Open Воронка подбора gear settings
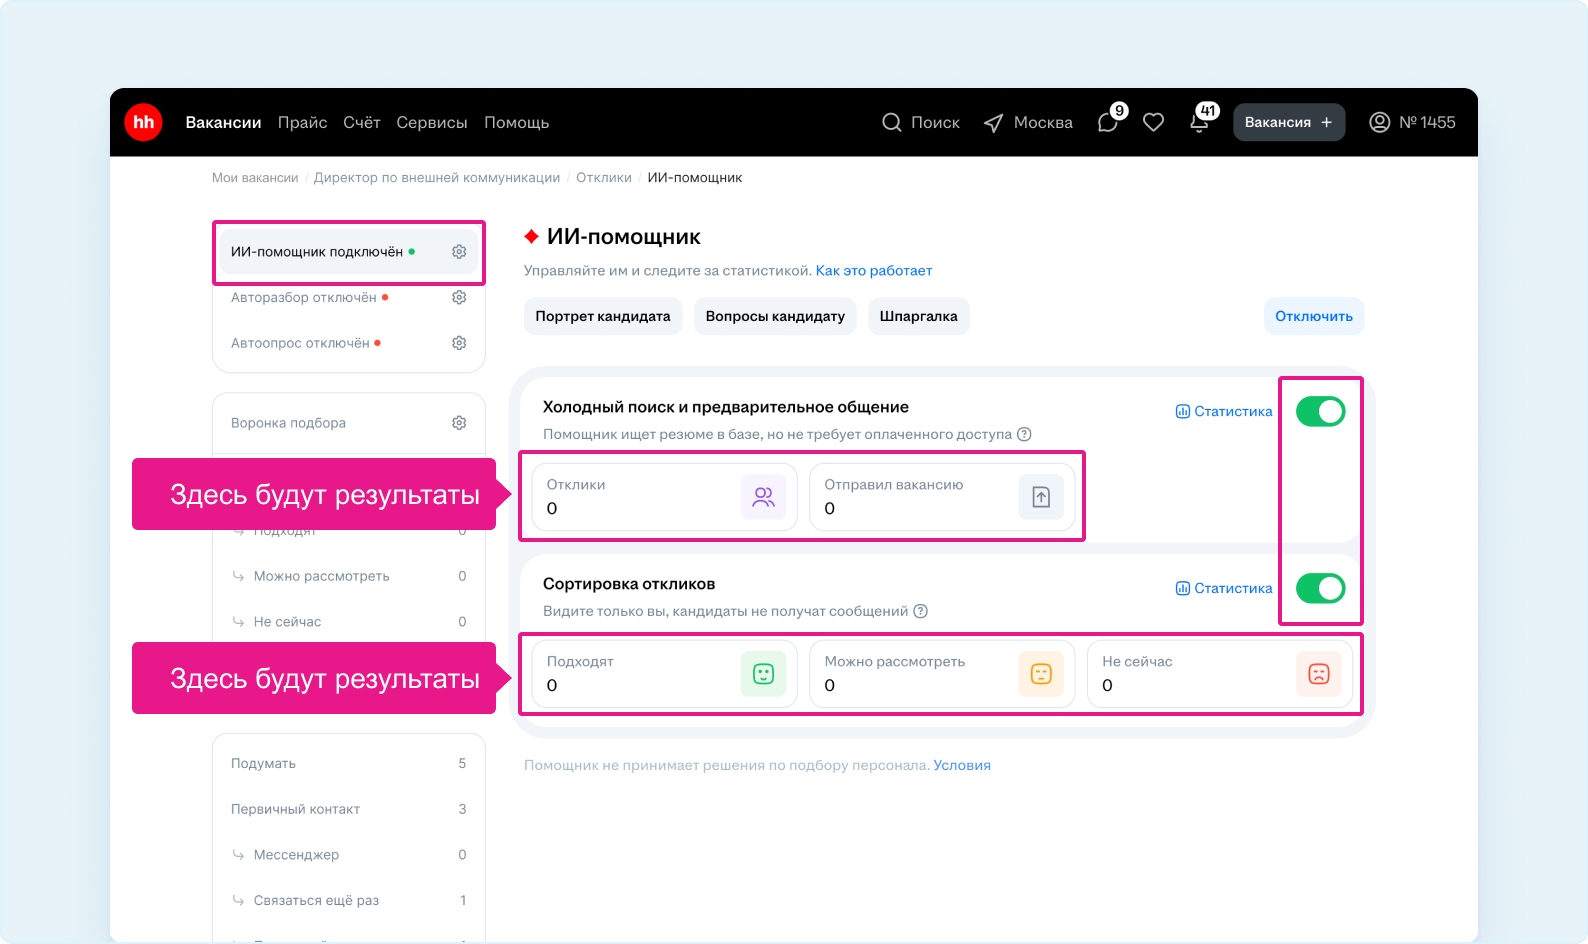 click(459, 423)
